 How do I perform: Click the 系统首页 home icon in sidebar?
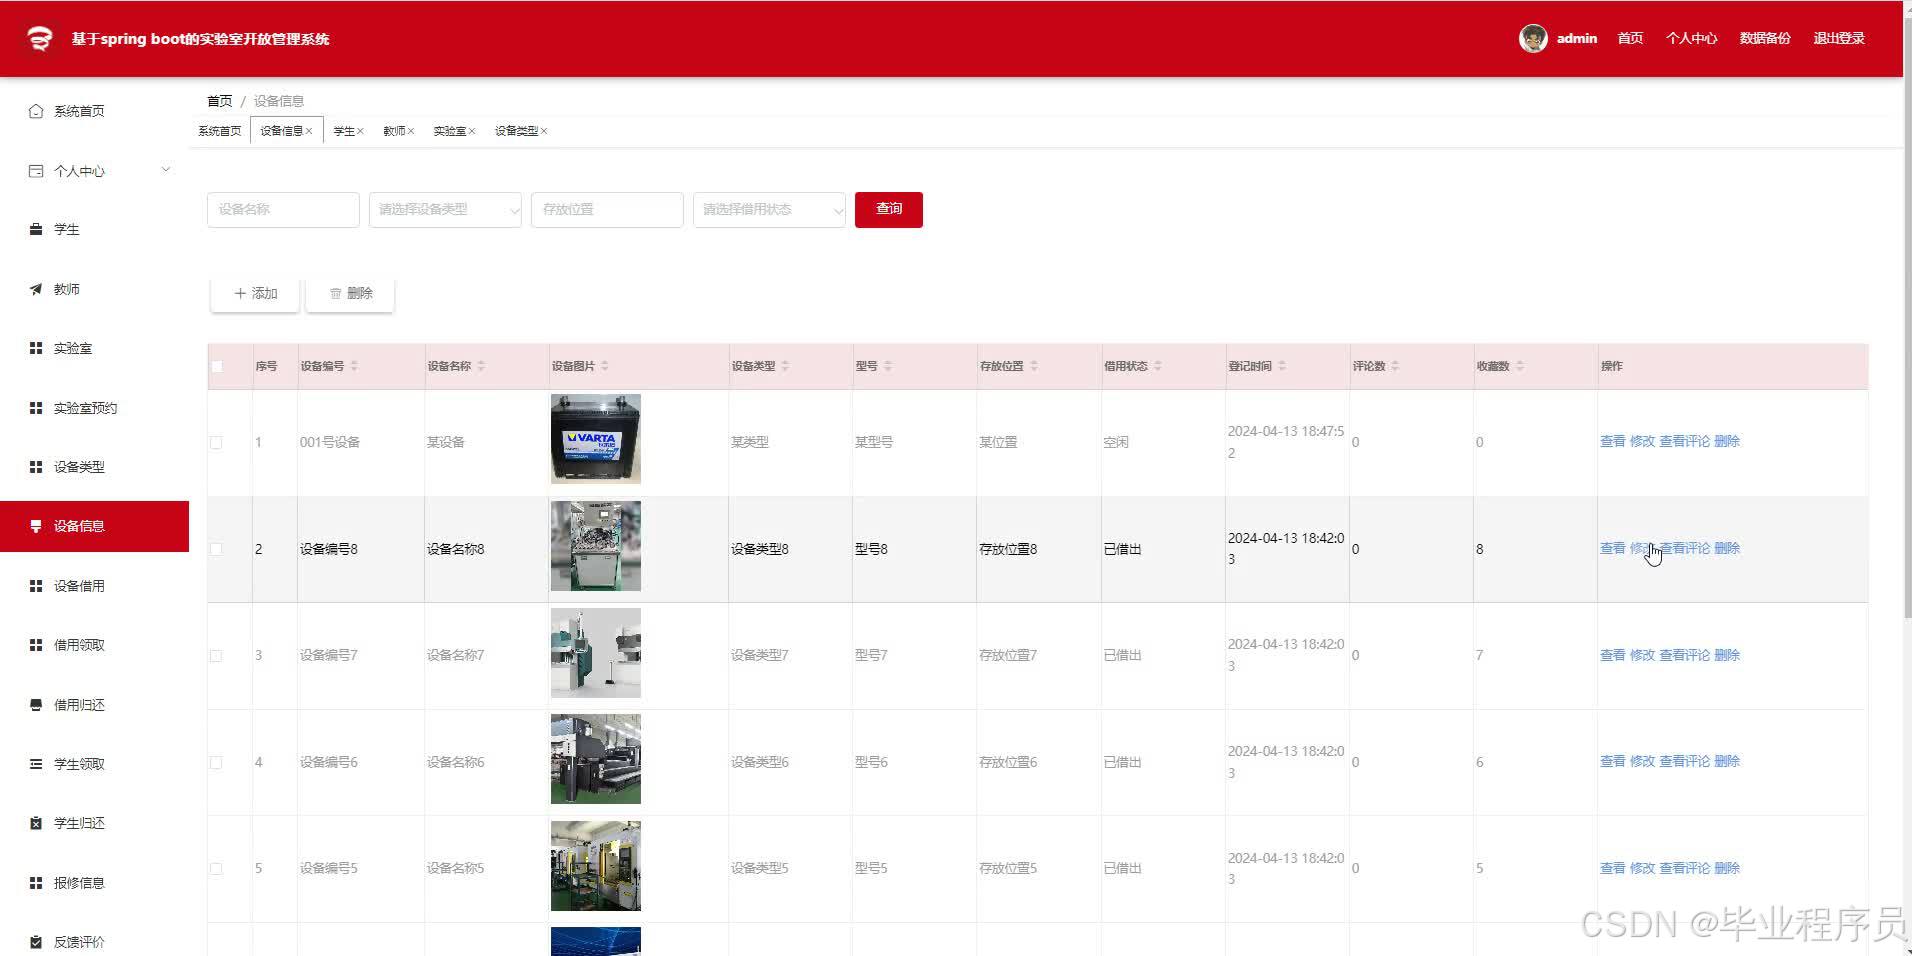click(x=36, y=111)
